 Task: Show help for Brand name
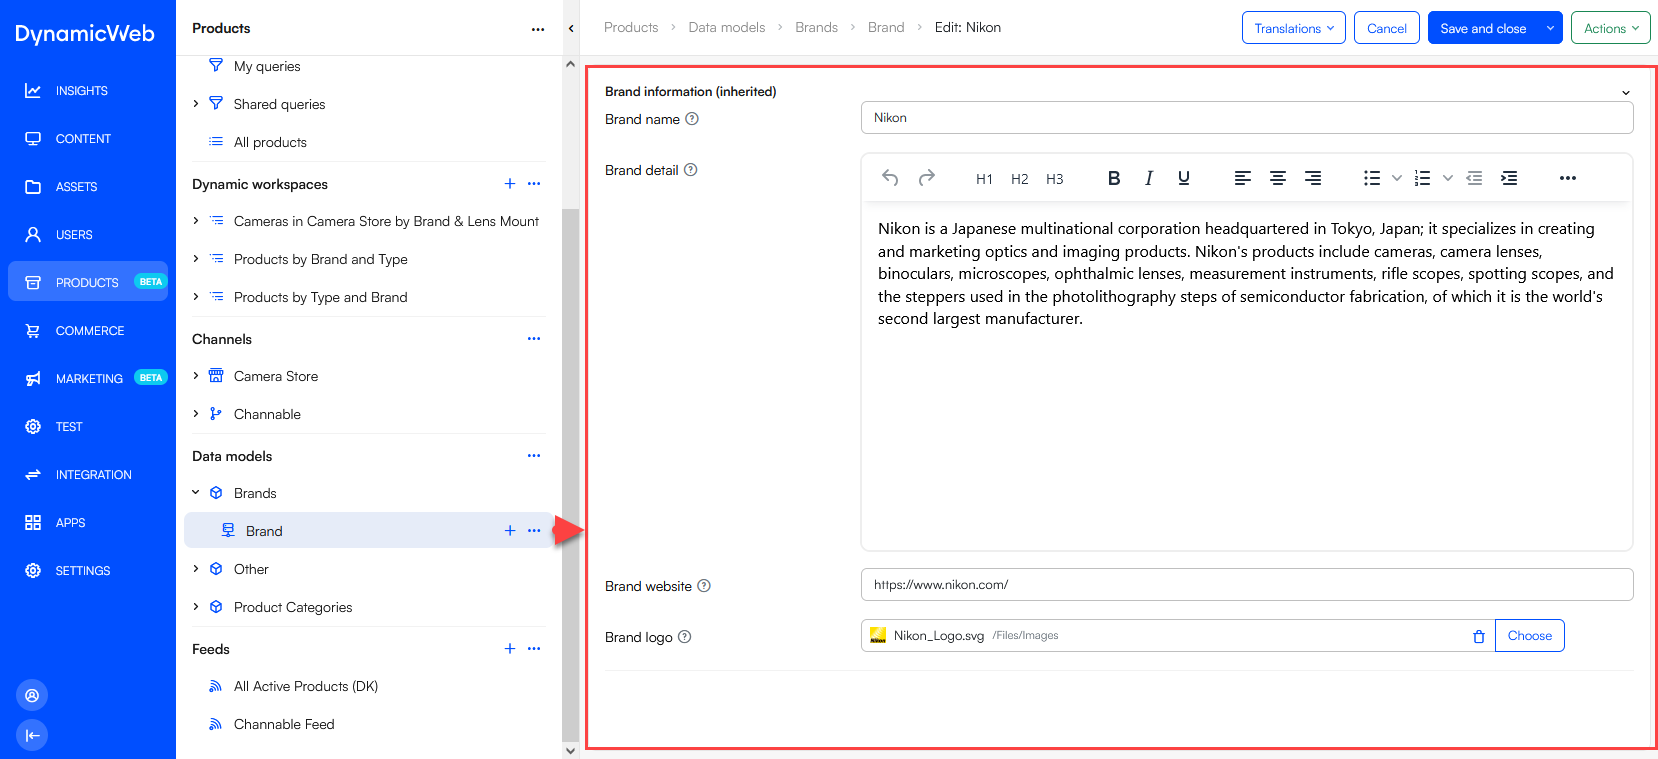(692, 119)
